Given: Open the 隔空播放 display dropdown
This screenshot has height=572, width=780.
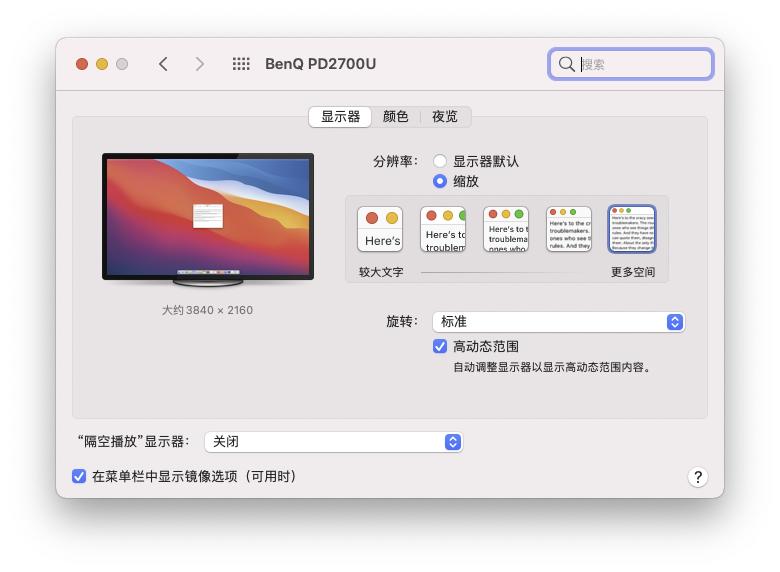Looking at the screenshot, I should (334, 442).
